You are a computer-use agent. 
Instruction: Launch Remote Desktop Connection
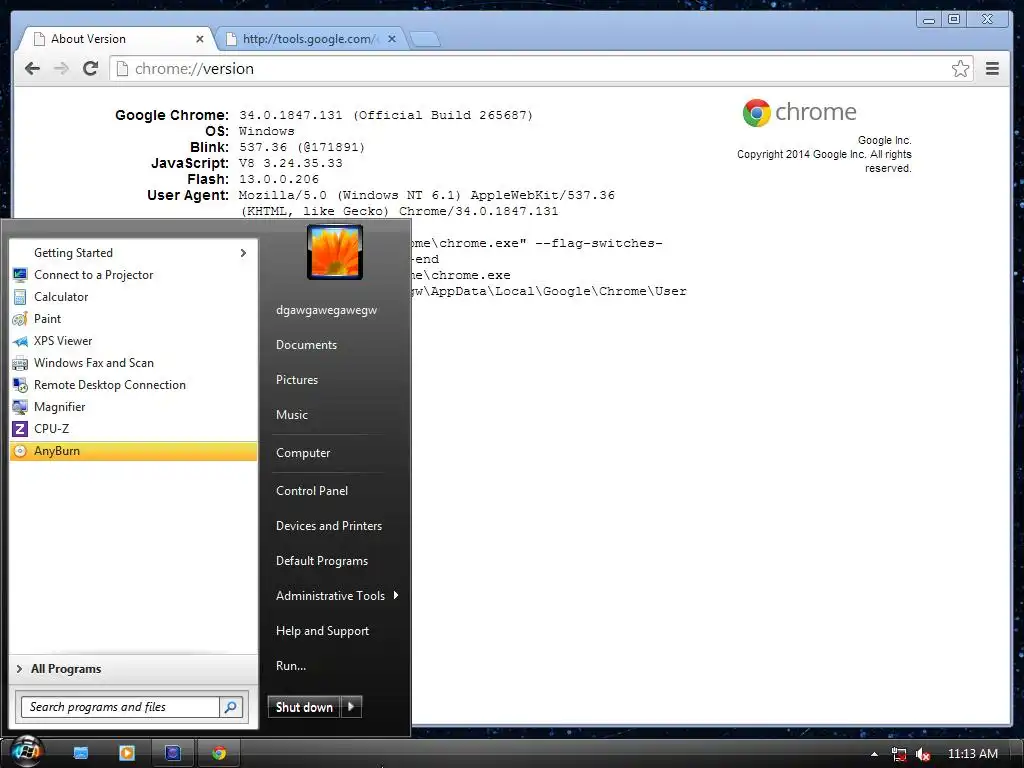point(134,385)
